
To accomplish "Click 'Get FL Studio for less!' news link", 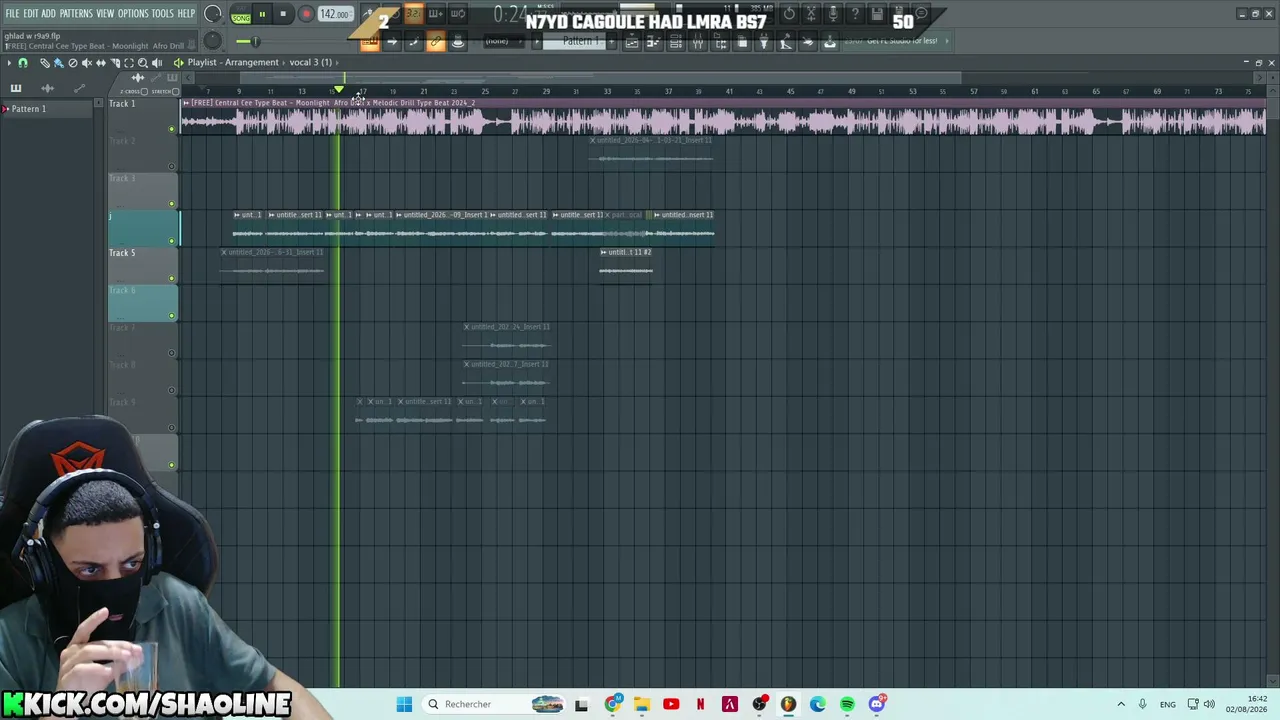I will tap(902, 41).
